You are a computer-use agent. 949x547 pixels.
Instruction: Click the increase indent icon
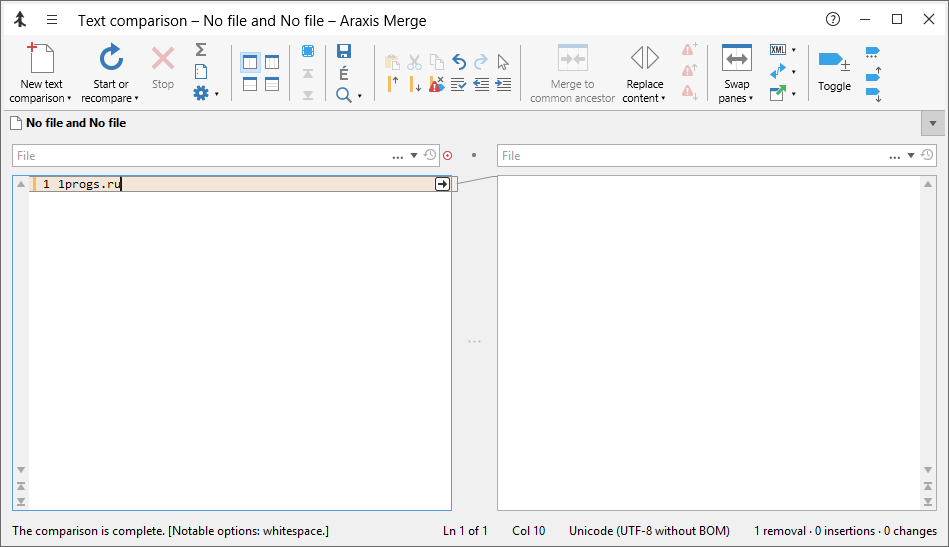coord(503,84)
